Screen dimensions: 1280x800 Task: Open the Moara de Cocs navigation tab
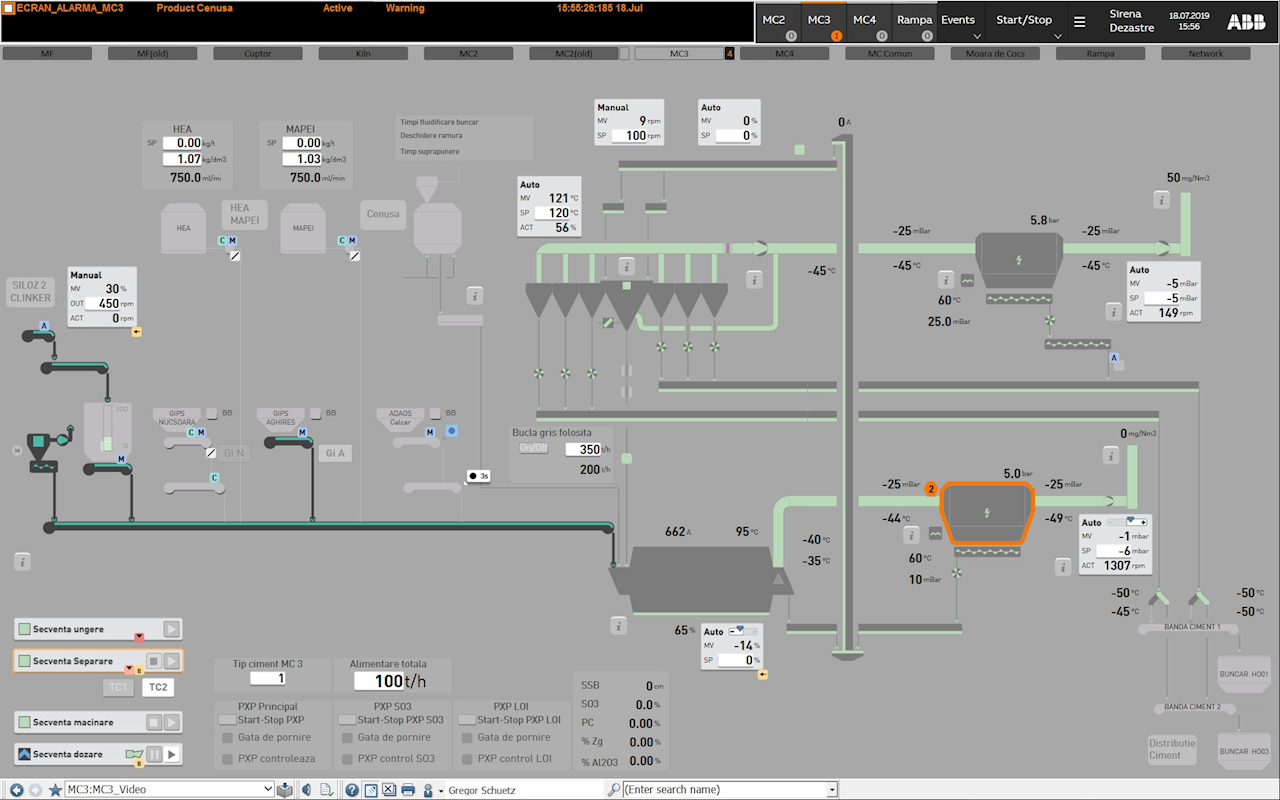[995, 54]
